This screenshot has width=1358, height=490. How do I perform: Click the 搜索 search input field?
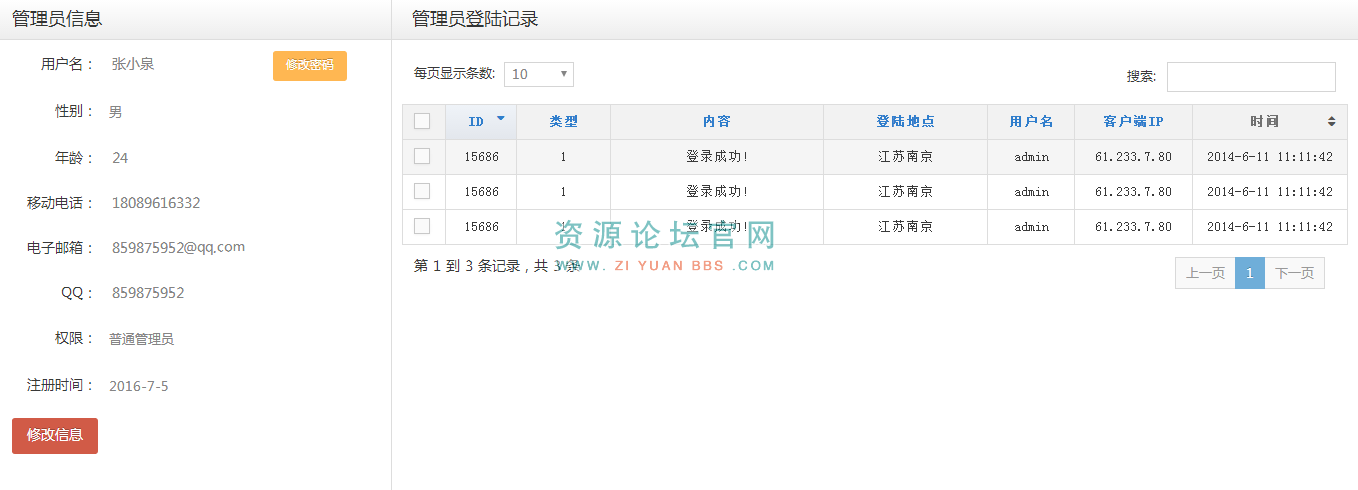(1251, 77)
